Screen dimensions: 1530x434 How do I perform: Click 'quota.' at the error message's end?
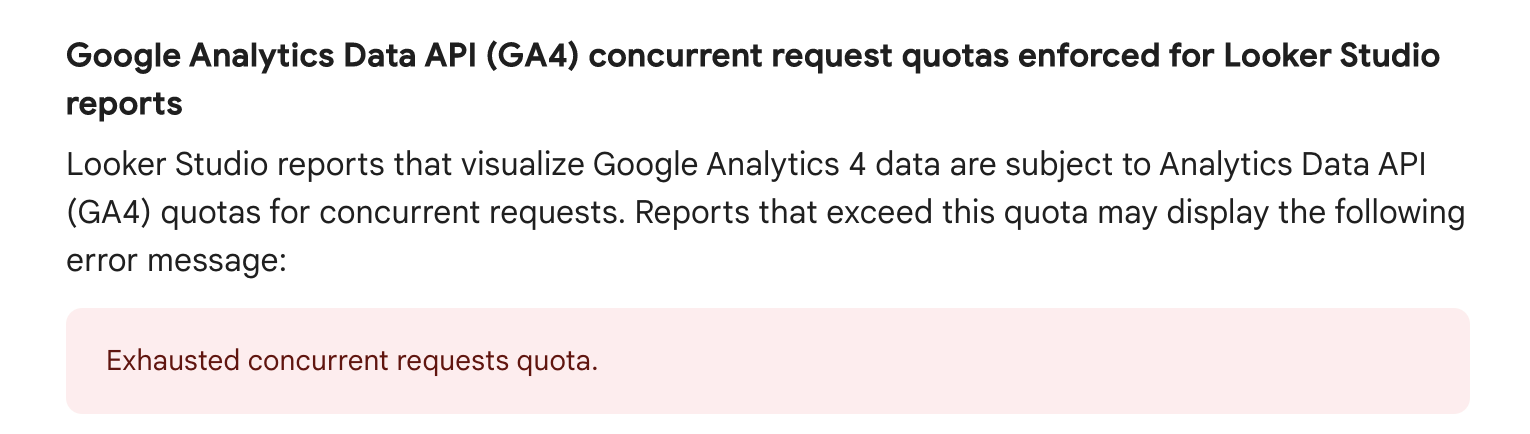pyautogui.click(x=562, y=362)
